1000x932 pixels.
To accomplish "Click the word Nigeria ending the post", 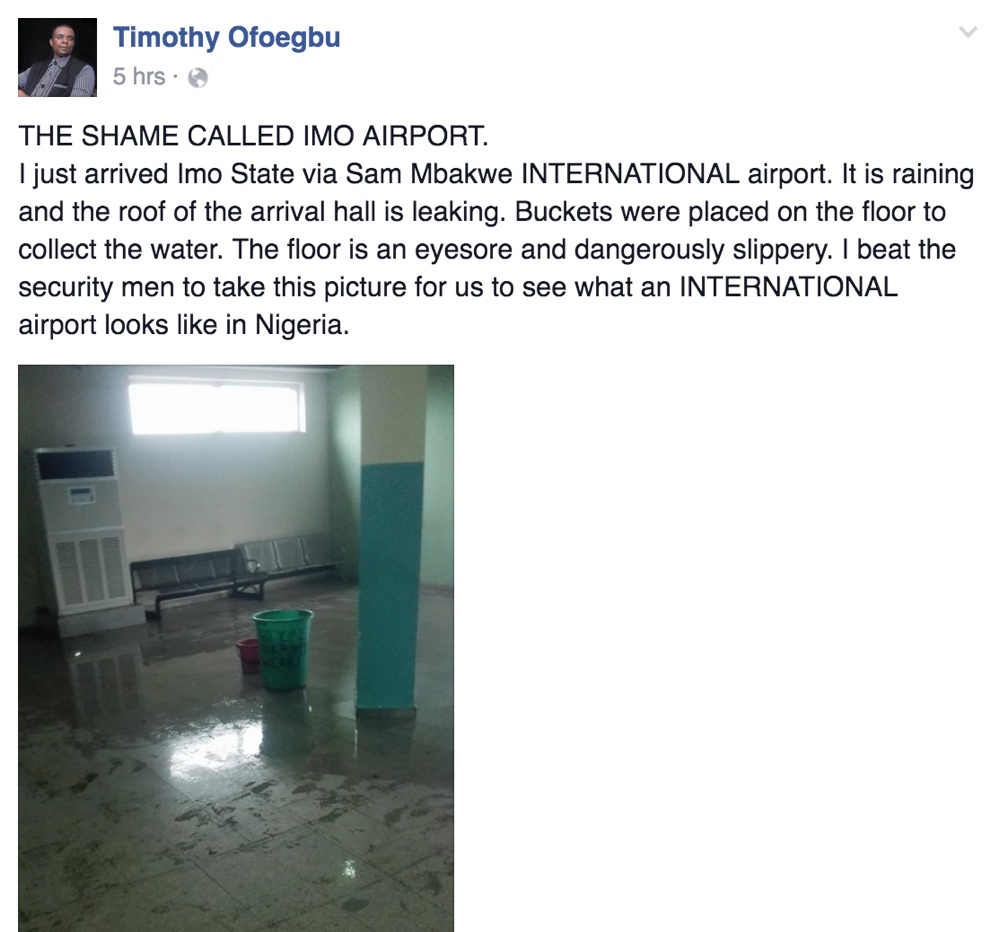I will point(302,325).
